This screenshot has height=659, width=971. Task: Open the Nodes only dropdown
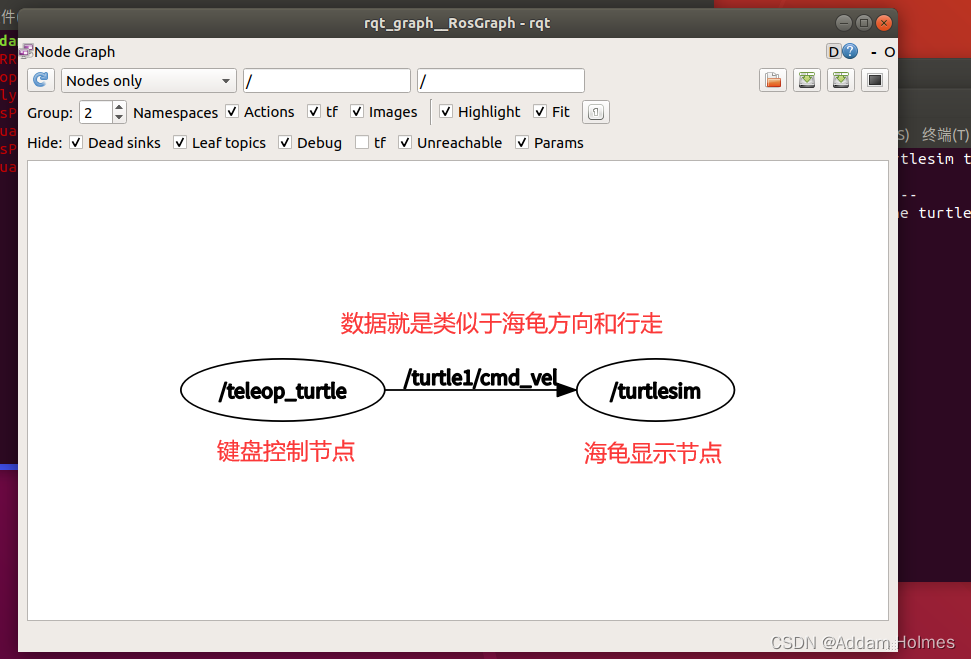(149, 81)
